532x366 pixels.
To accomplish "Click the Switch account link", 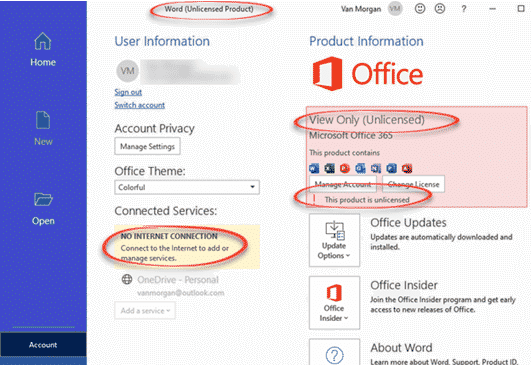I will [139, 105].
